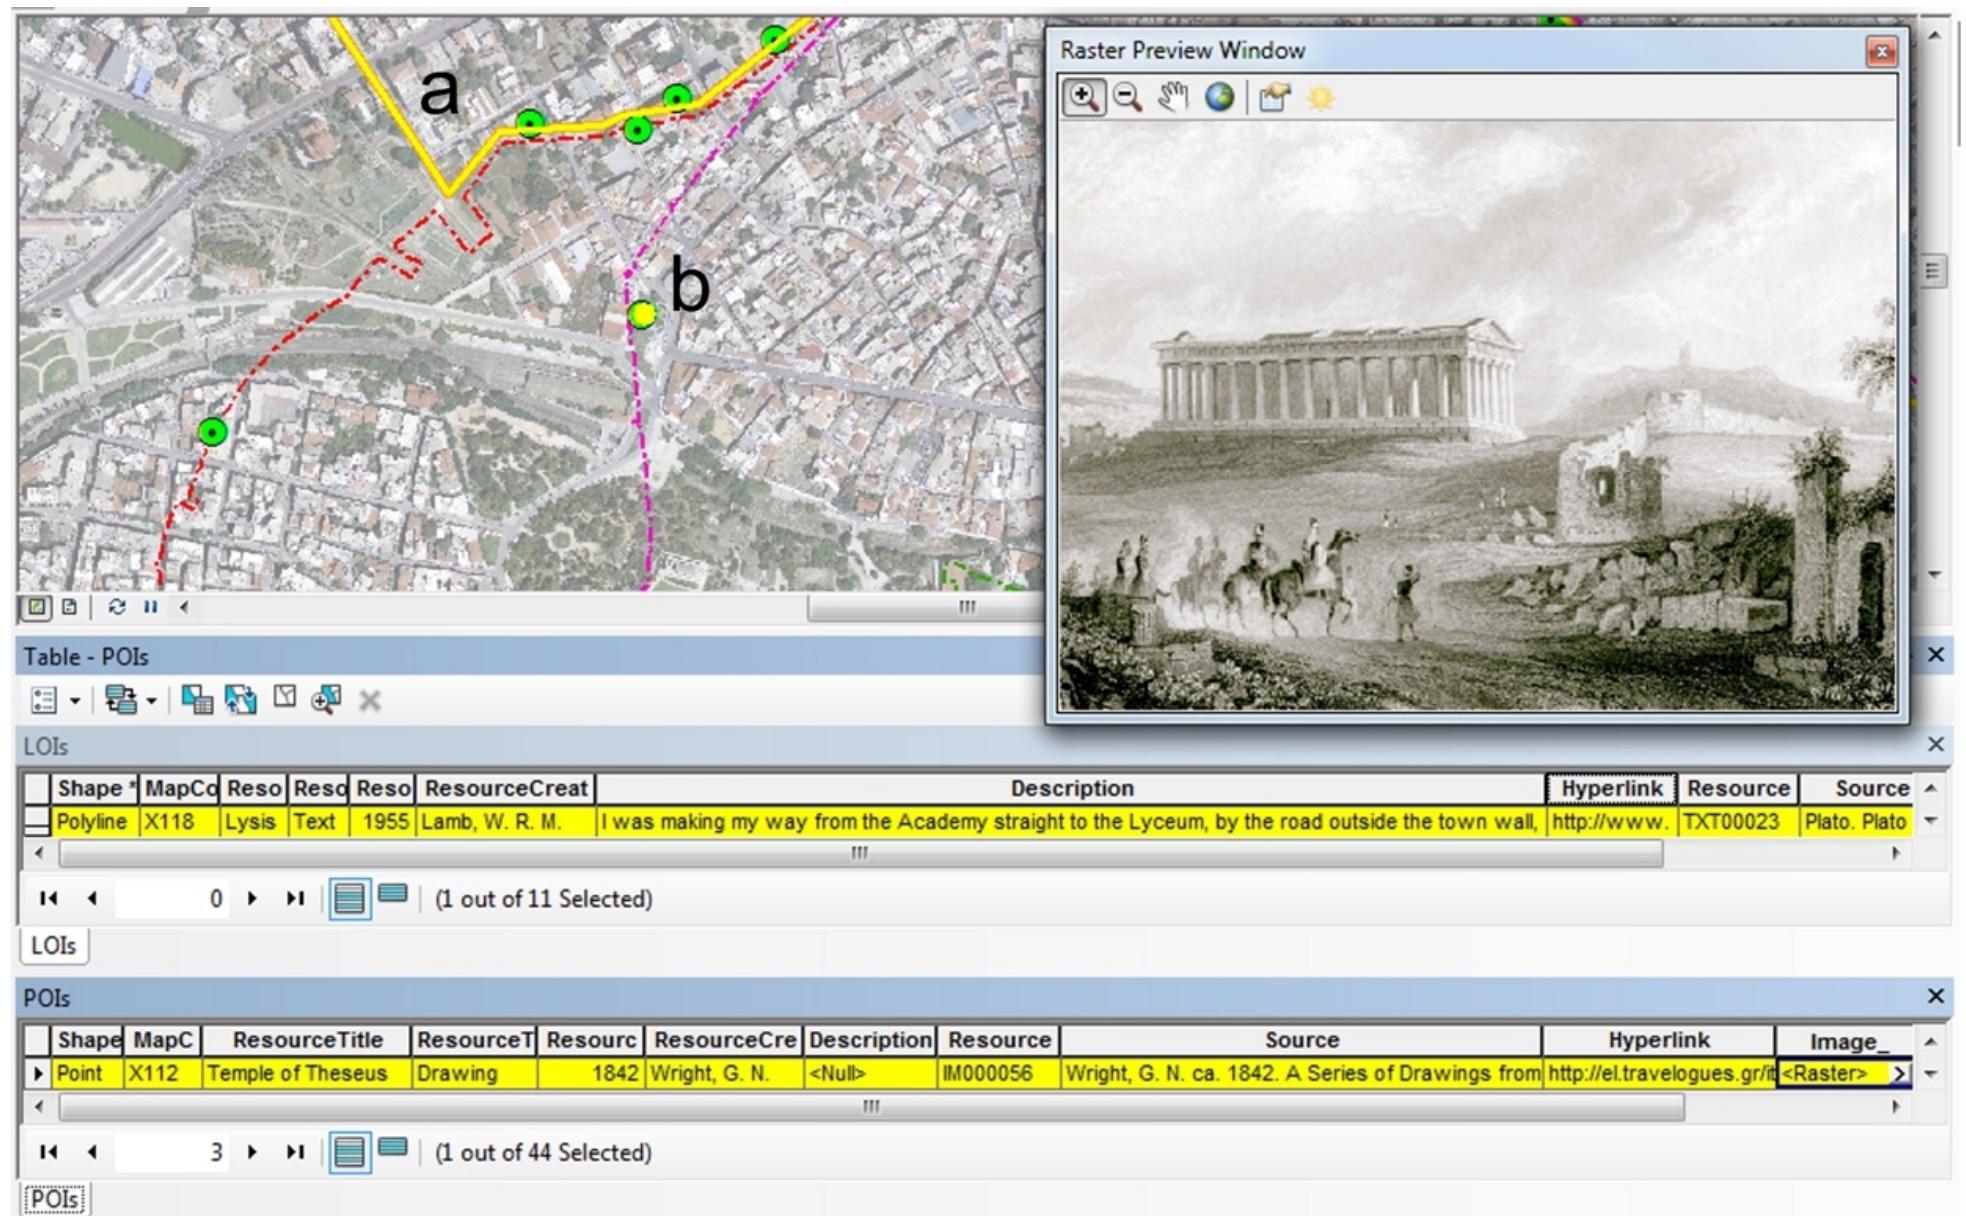
Task: Click sun effects icon in Raster Preview
Action: point(1320,97)
